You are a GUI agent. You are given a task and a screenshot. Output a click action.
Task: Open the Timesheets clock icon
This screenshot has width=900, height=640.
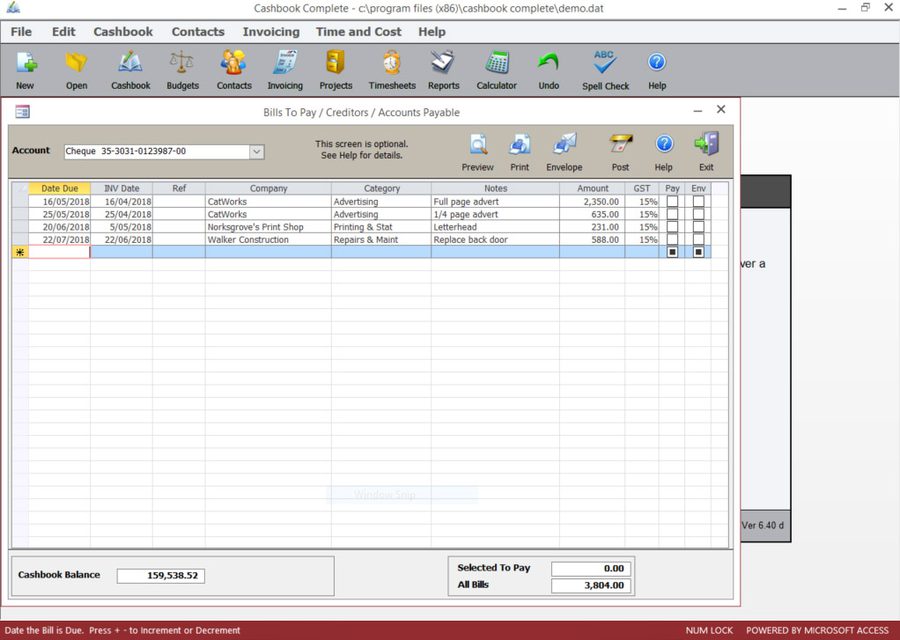[x=392, y=63]
